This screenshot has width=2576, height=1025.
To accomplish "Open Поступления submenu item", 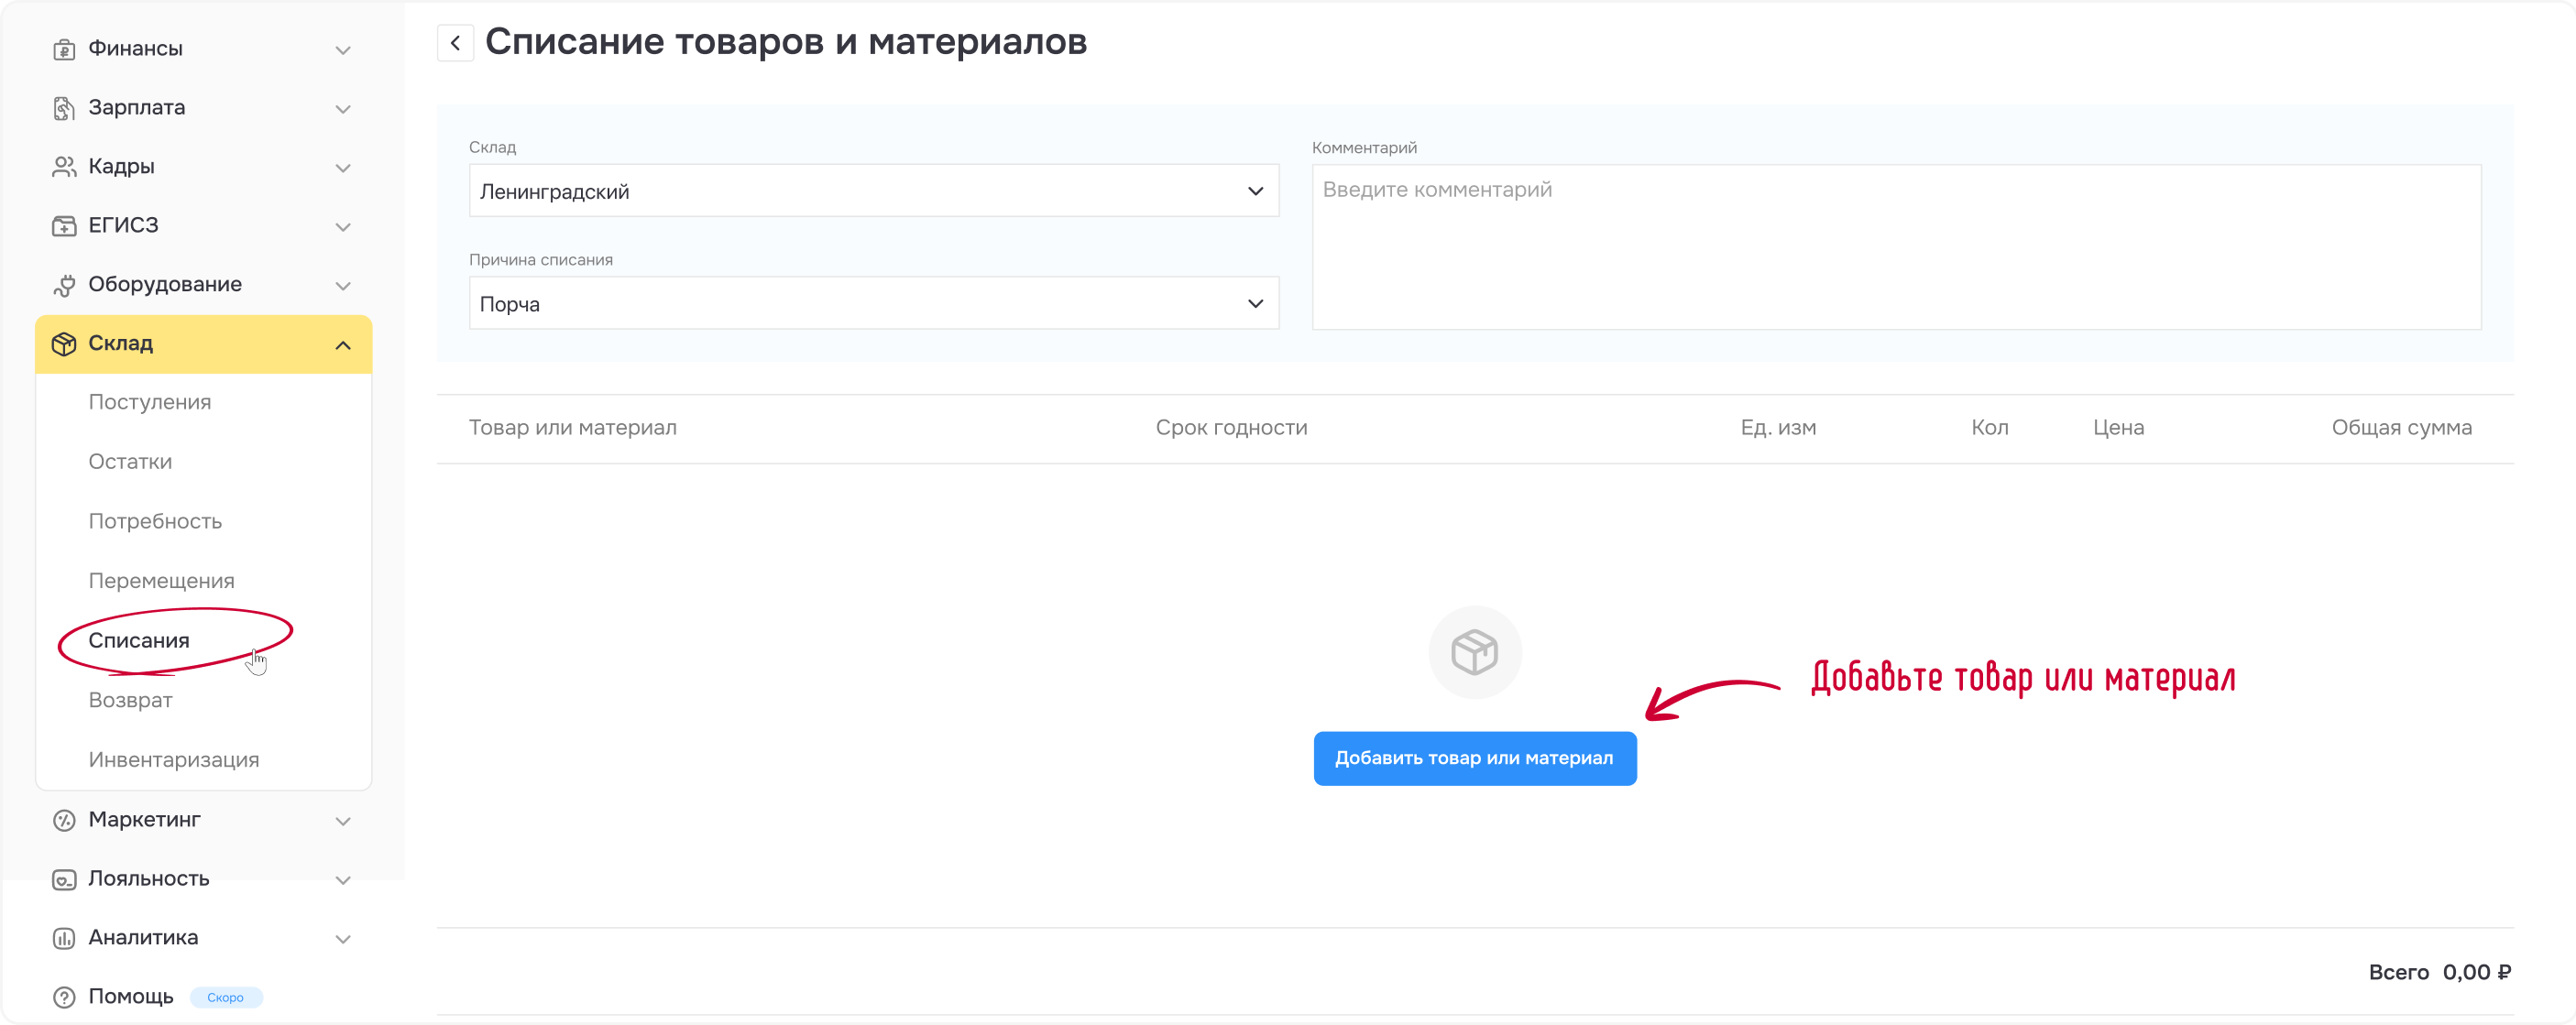I will tap(150, 402).
